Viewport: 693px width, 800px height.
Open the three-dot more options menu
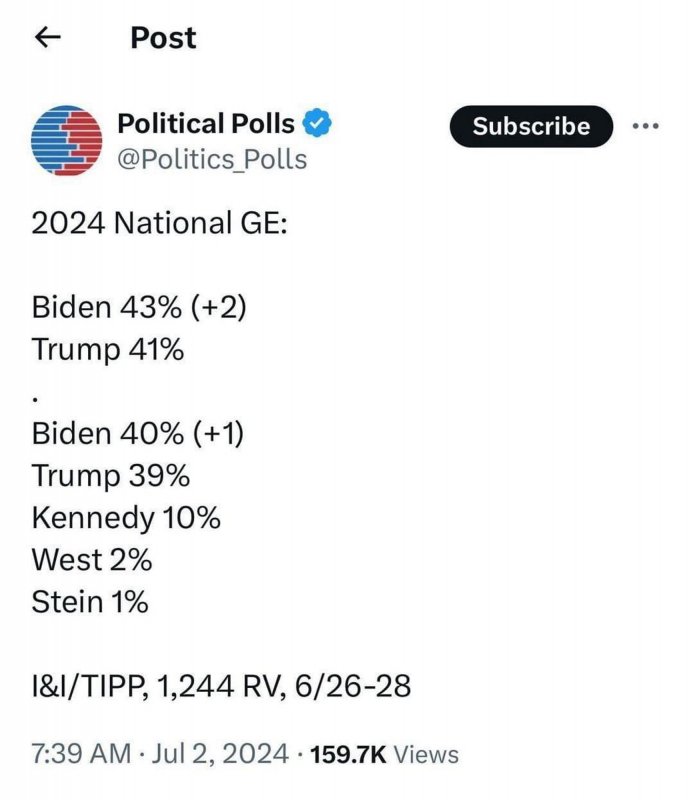647,127
